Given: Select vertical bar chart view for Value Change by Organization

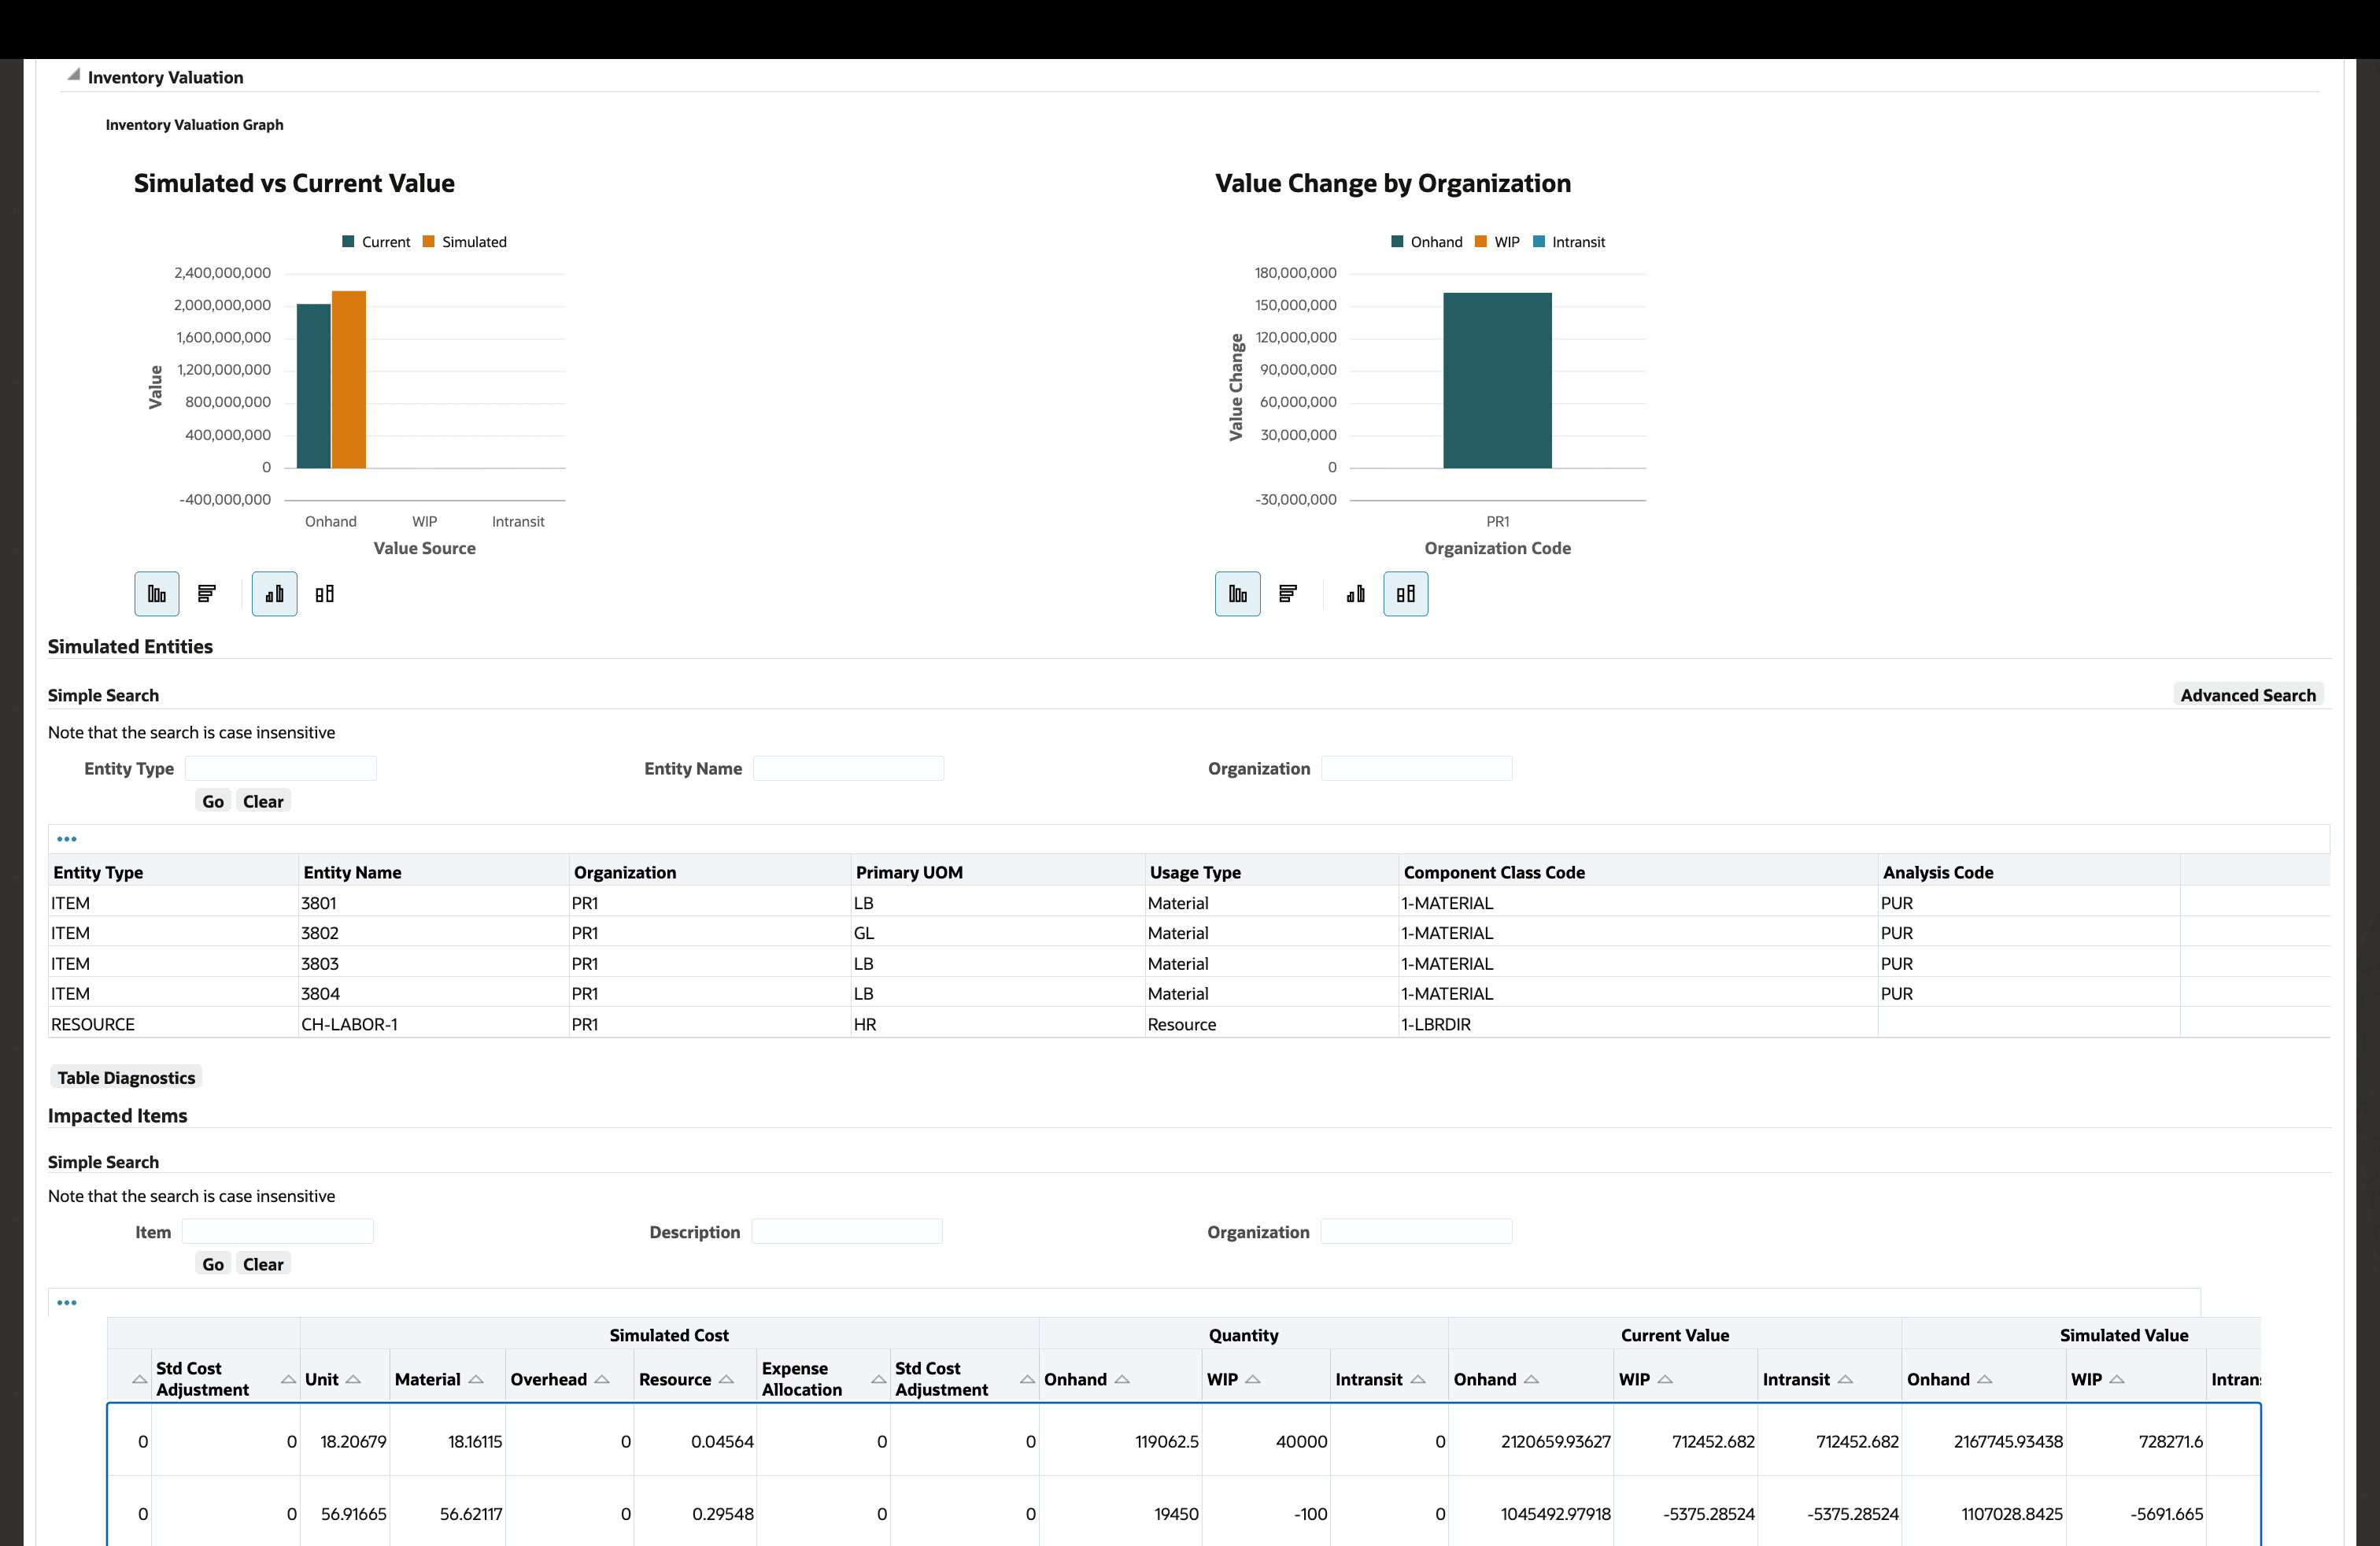Looking at the screenshot, I should (1237, 593).
